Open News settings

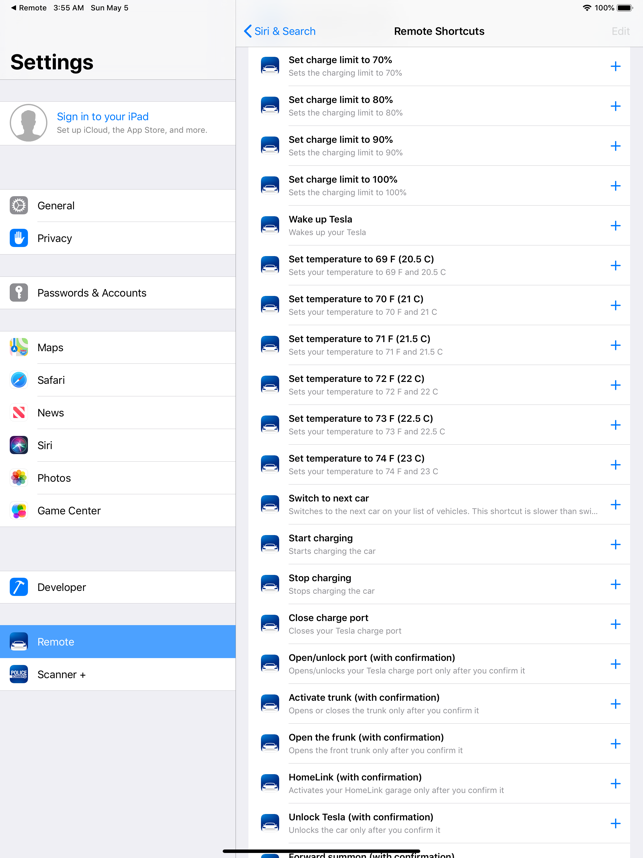pos(118,413)
